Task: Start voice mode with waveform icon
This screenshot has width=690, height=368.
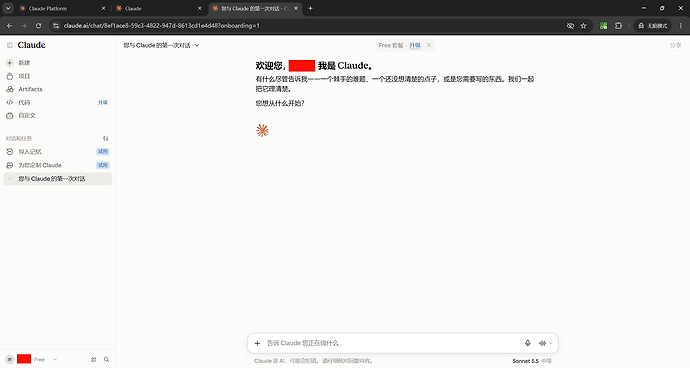Action: 543,343
